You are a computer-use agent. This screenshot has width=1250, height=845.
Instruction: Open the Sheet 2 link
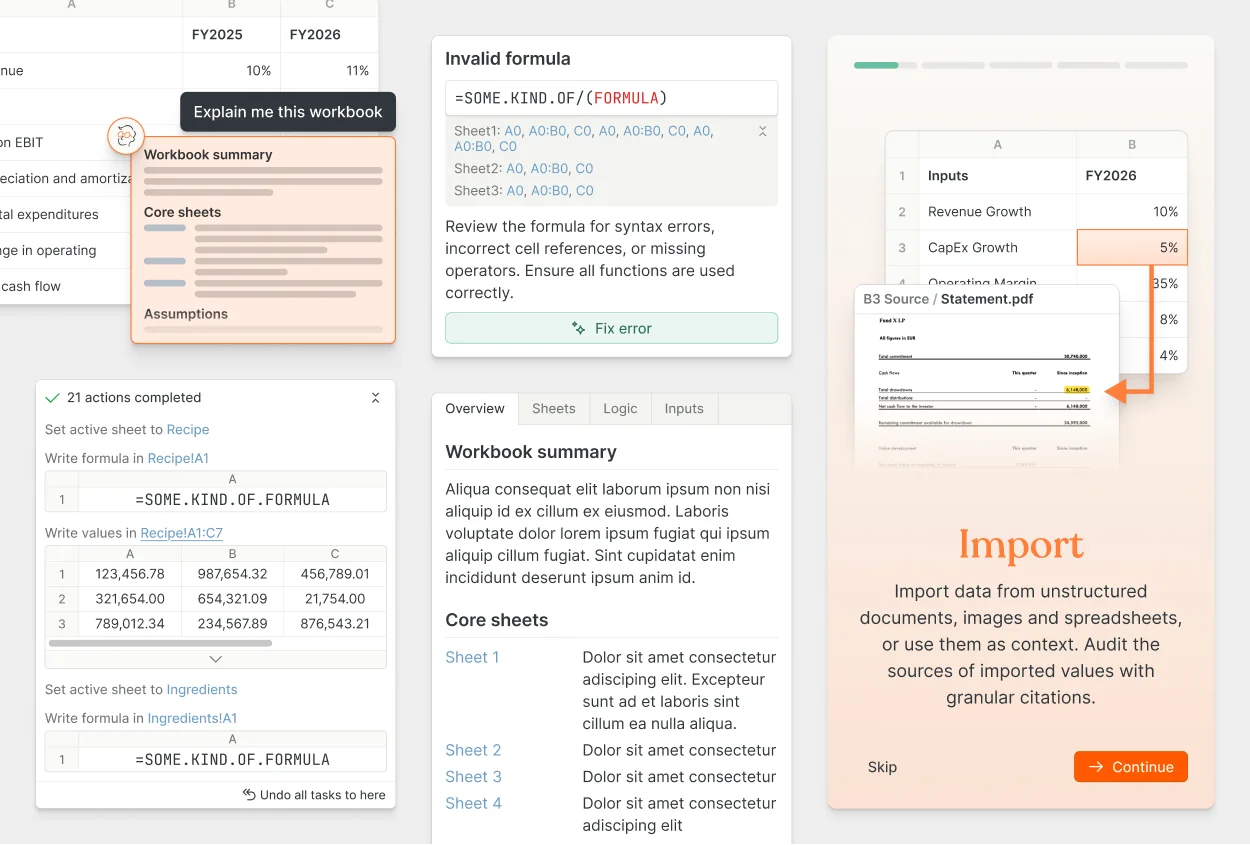click(473, 751)
